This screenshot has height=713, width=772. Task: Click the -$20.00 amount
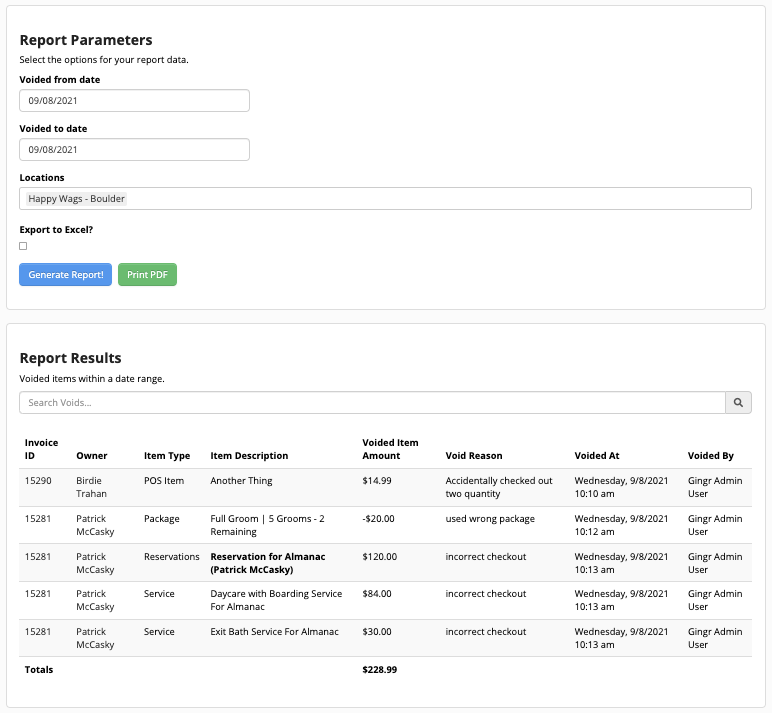pos(378,519)
